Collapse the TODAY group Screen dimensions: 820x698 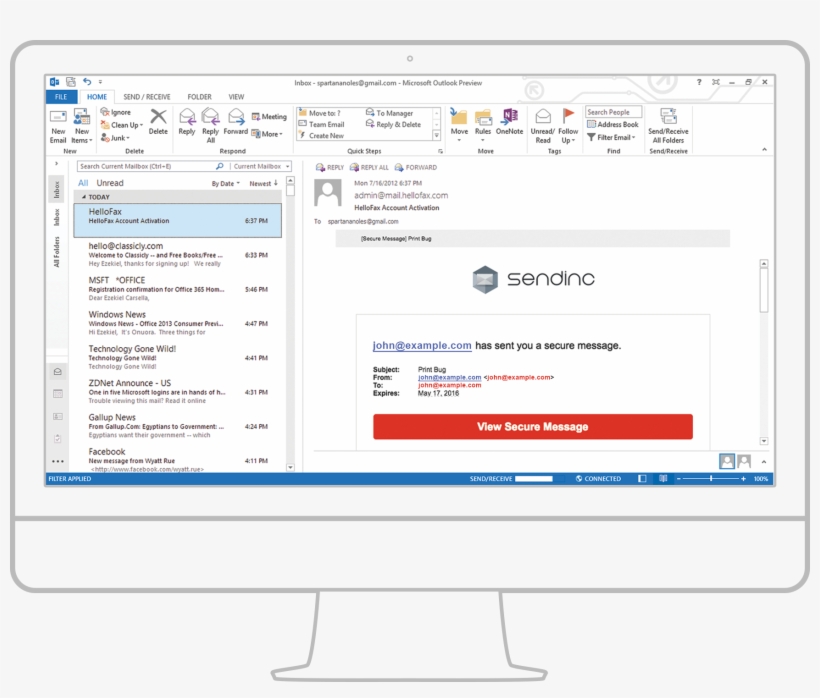[x=84, y=197]
